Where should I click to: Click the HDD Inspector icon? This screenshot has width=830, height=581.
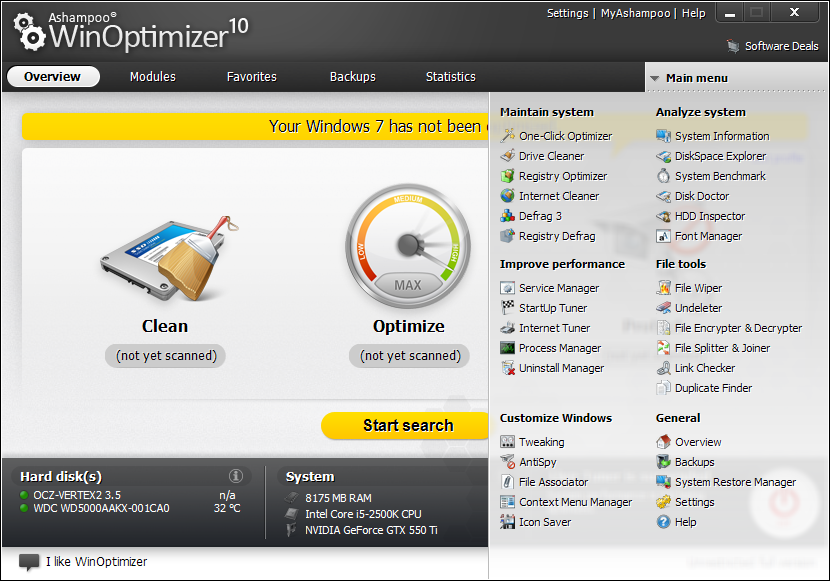(663, 216)
